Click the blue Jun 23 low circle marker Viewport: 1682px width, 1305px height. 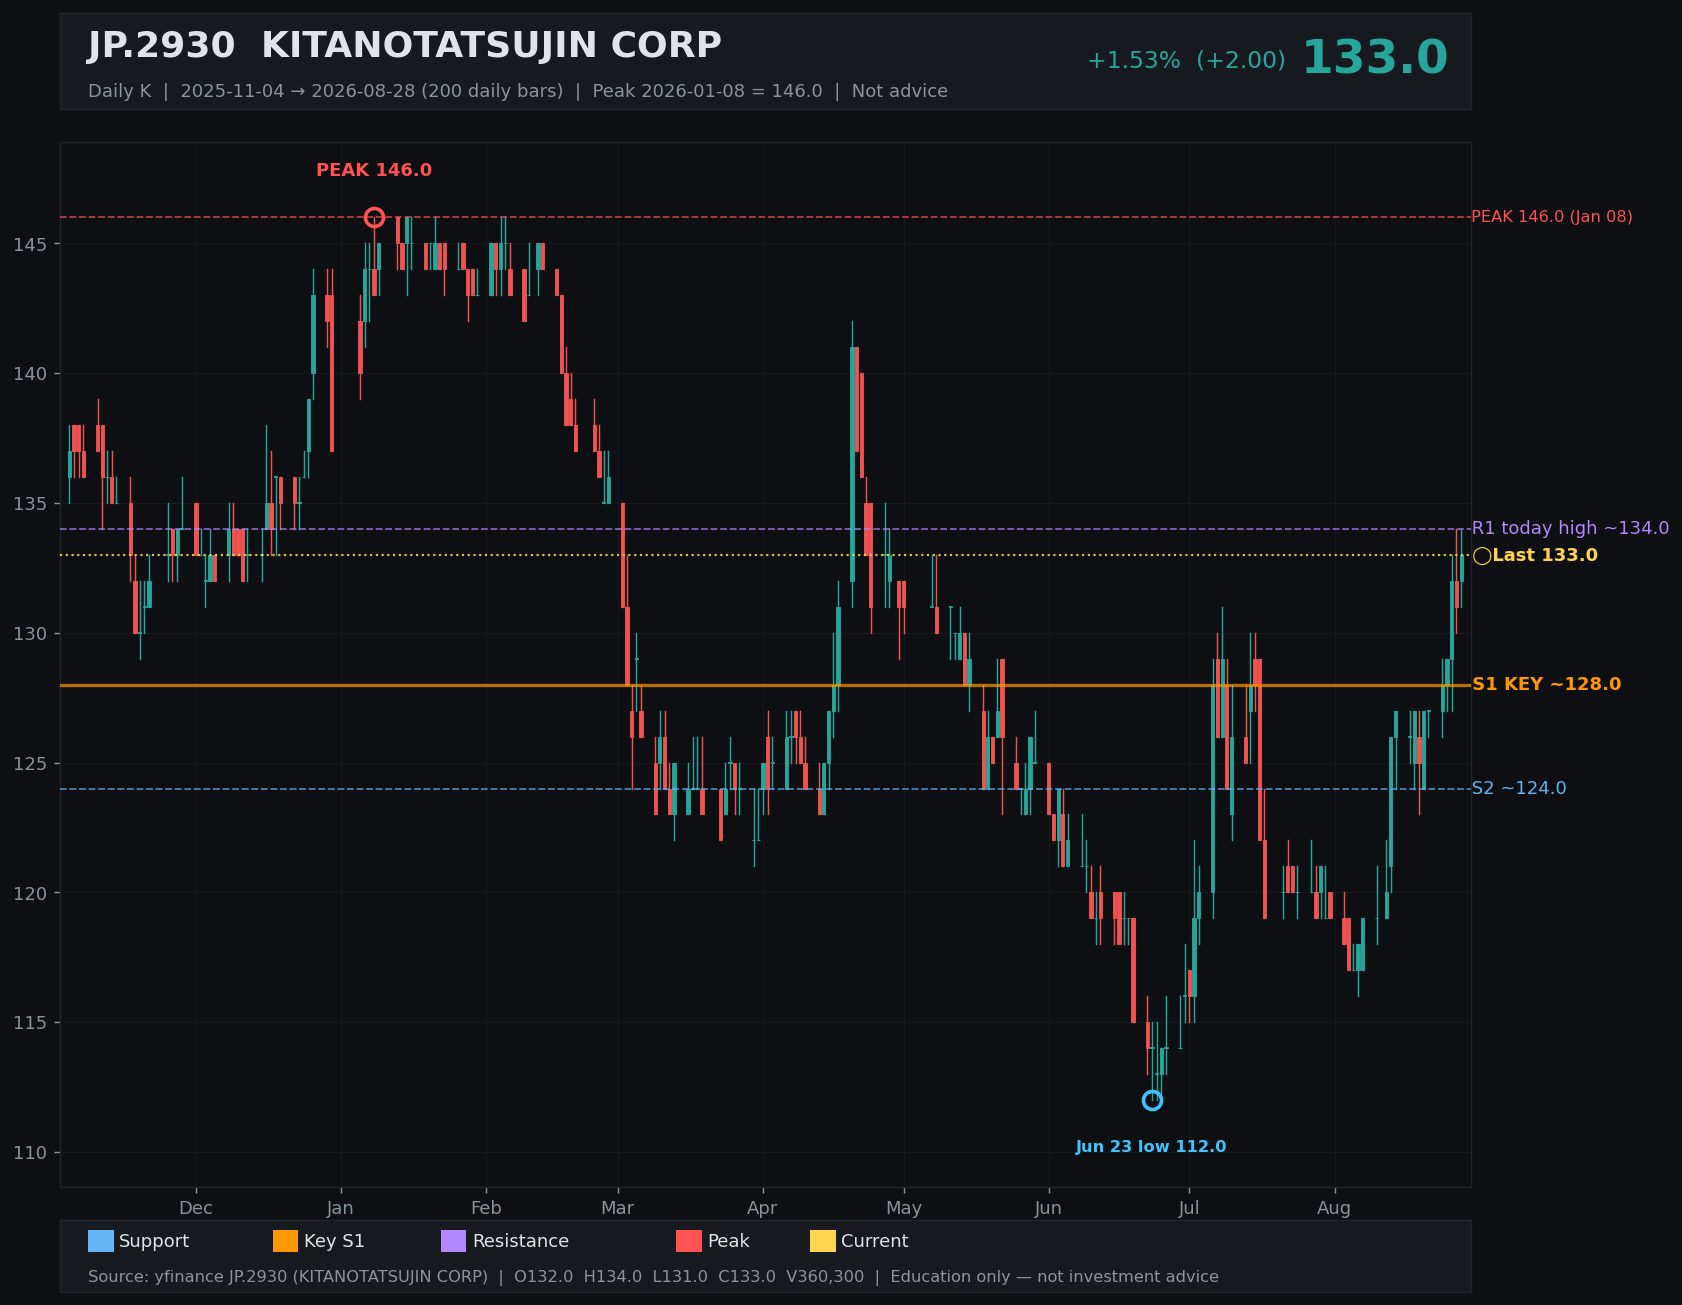[x=1152, y=1100]
